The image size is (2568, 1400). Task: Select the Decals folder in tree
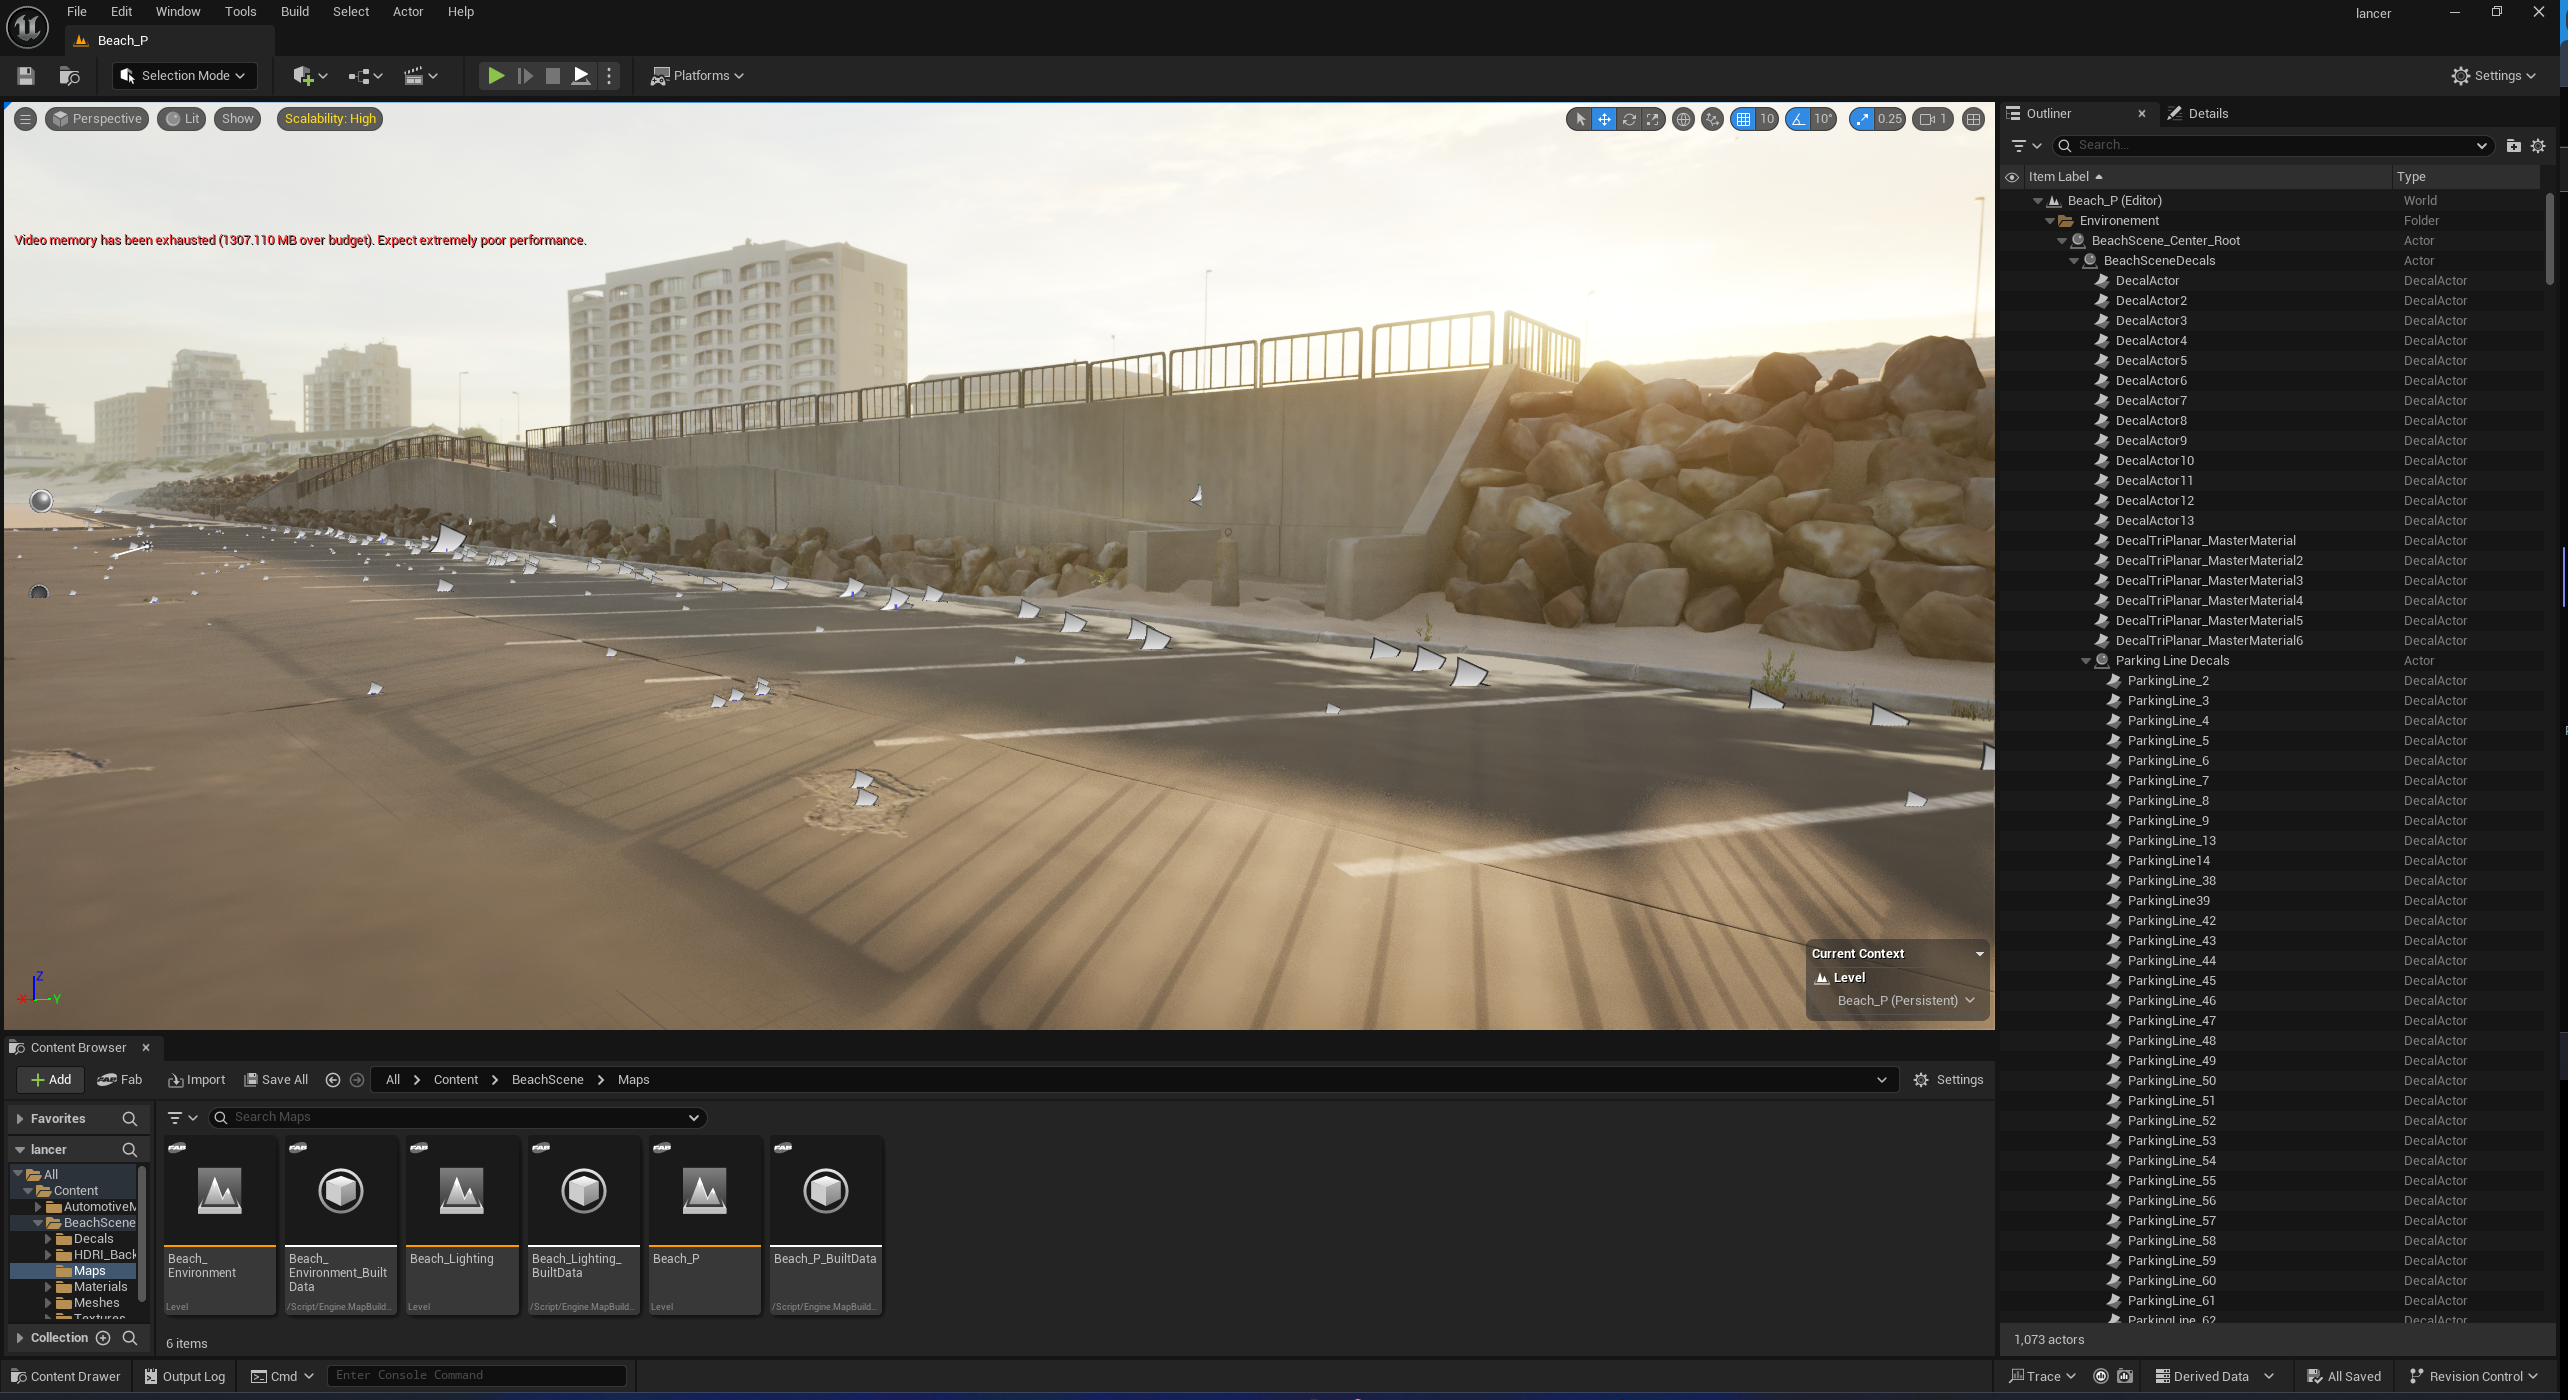93,1239
